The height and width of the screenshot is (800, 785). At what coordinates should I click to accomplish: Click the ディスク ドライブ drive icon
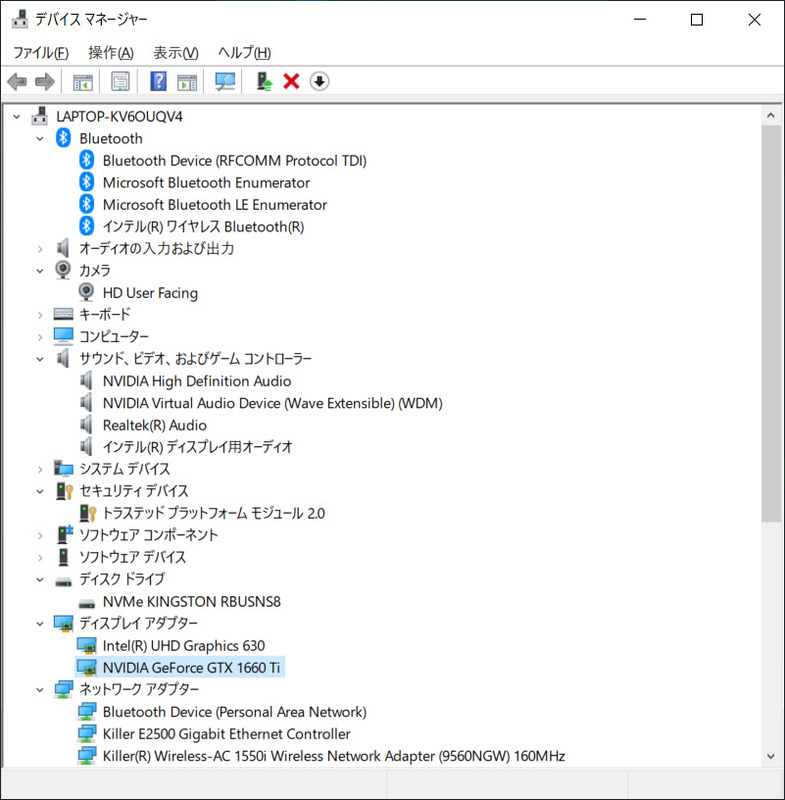click(x=63, y=582)
